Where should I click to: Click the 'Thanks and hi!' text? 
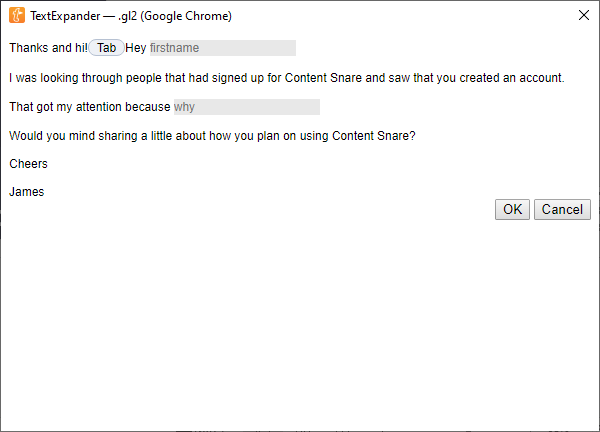pos(49,48)
